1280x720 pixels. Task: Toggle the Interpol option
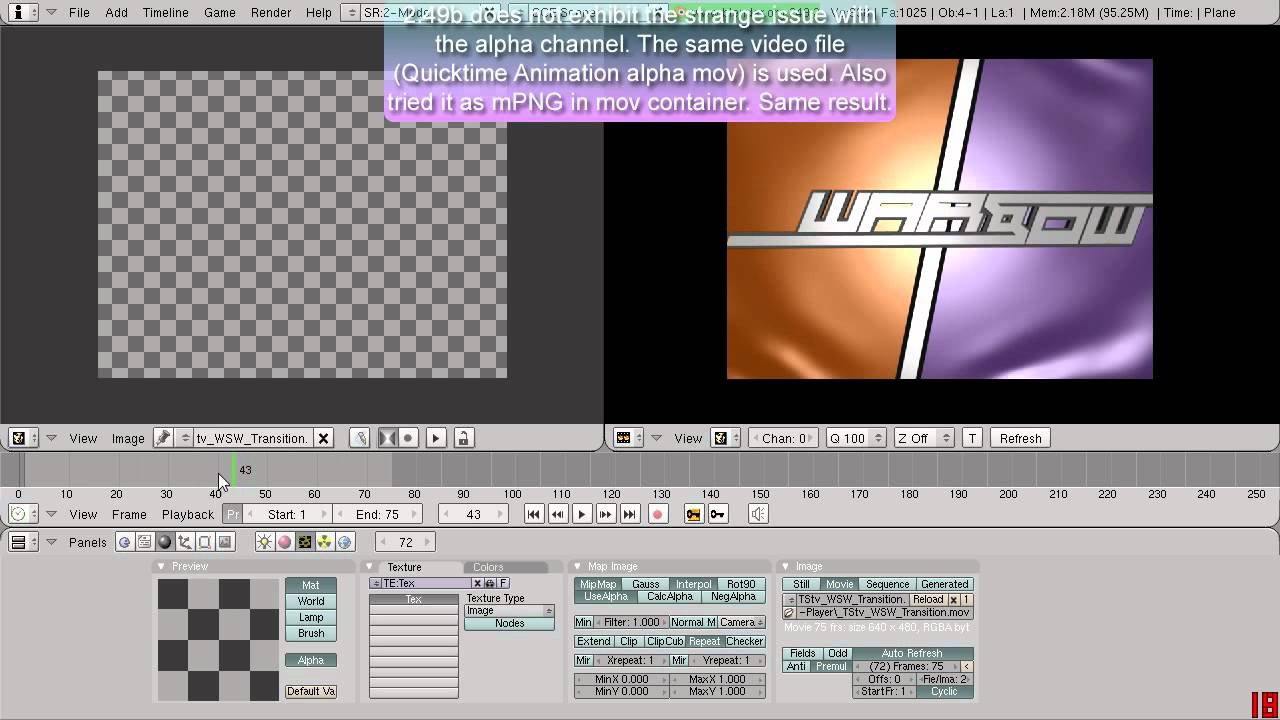point(693,584)
